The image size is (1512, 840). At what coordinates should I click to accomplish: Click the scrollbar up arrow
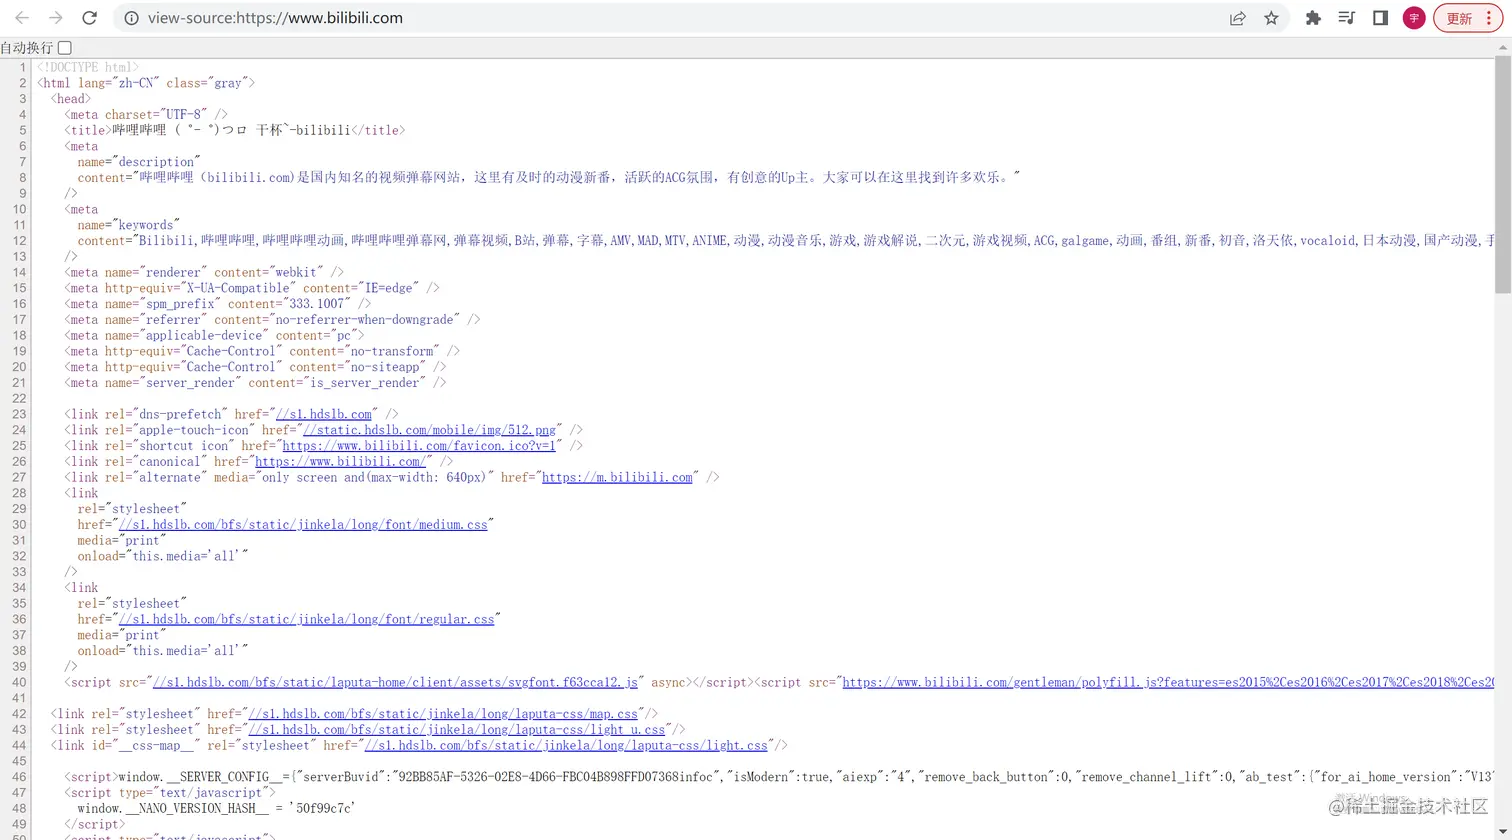[1503, 47]
